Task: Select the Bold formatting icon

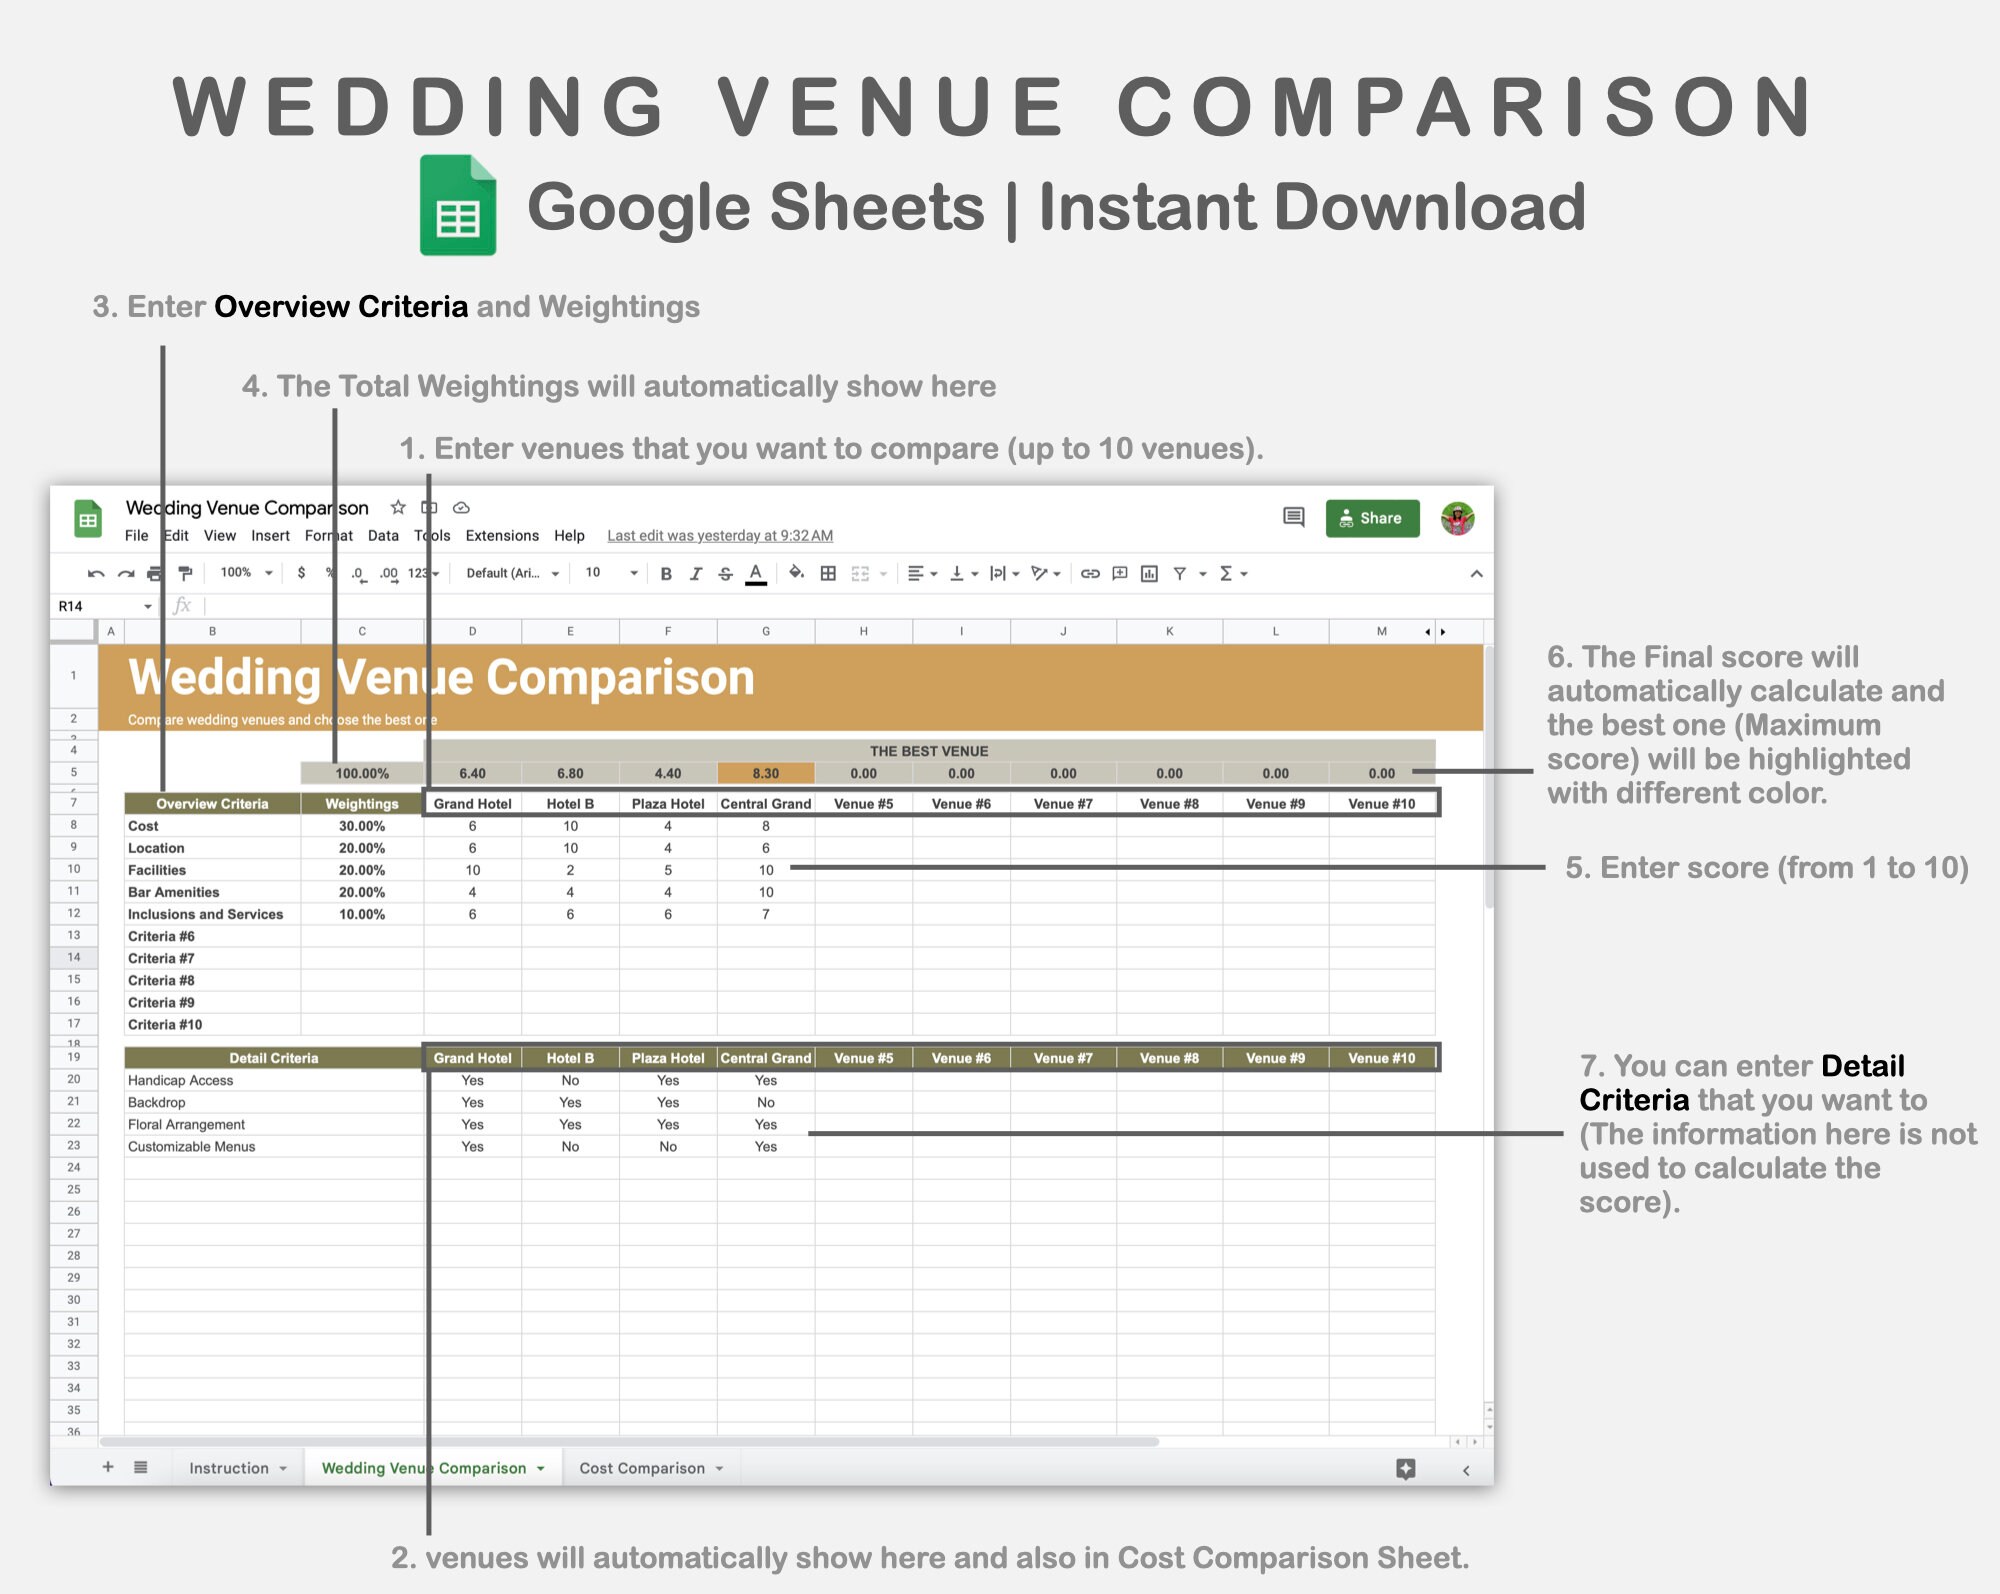Action: [665, 574]
